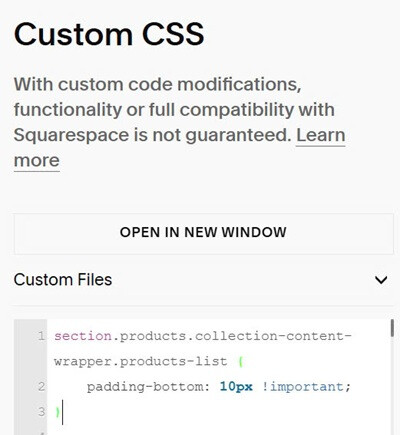Image resolution: width=400 pixels, height=435 pixels.
Task: Click the .collection-content- class text
Action: [269, 336]
